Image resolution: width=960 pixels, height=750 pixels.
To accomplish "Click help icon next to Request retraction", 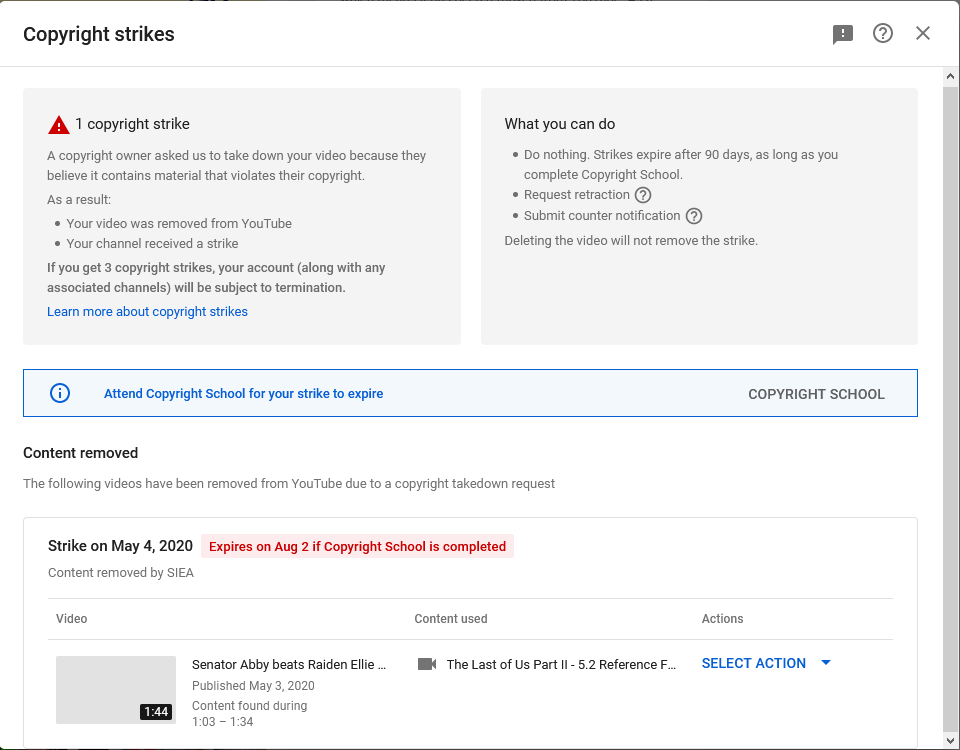I will coord(642,195).
